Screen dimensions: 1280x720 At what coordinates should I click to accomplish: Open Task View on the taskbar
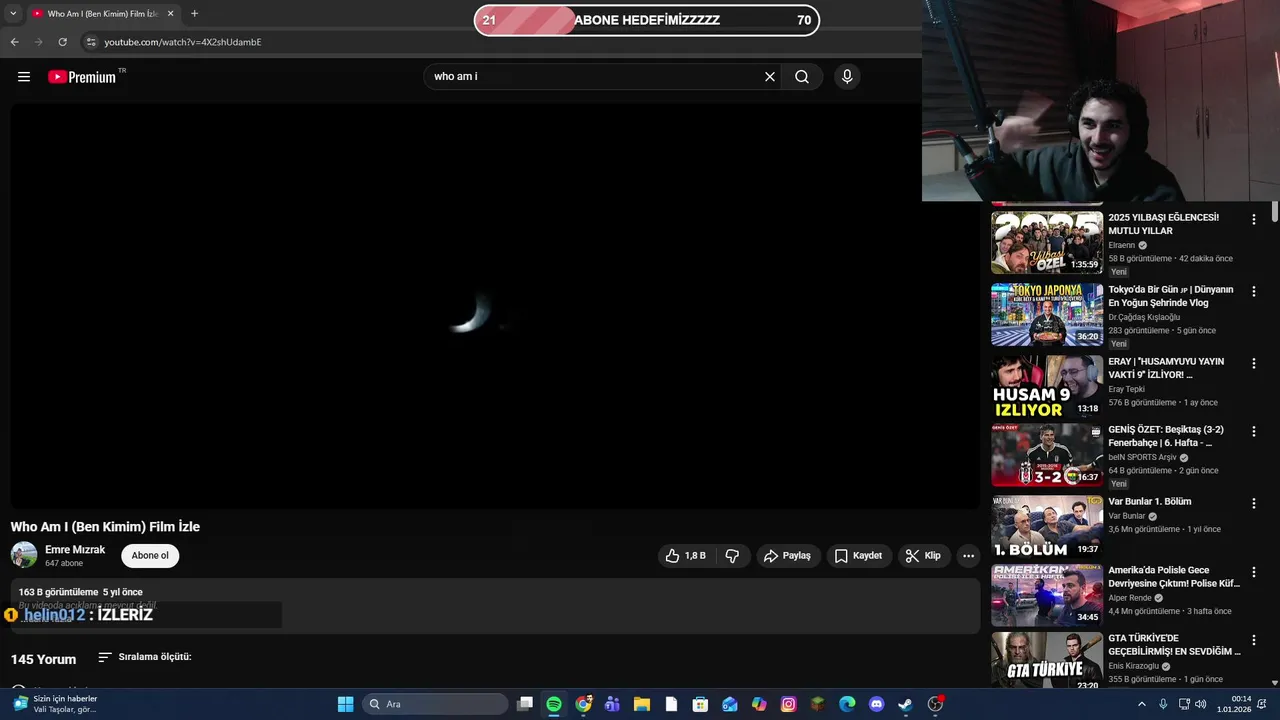[x=525, y=704]
